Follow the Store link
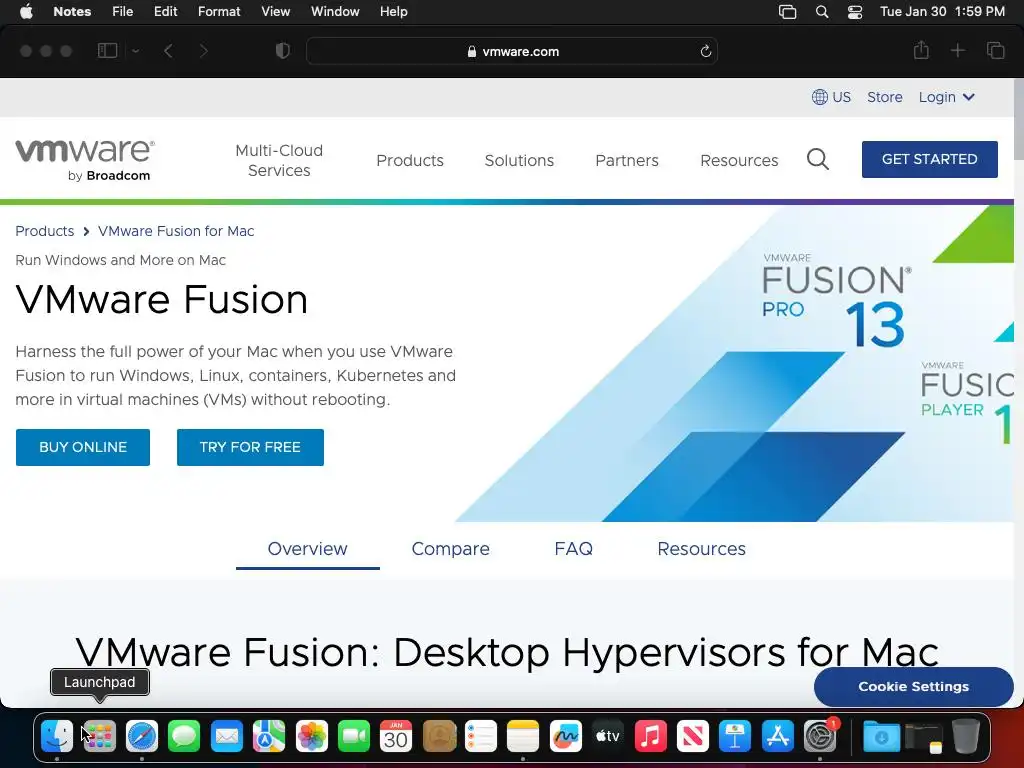The image size is (1024, 768). (x=885, y=97)
